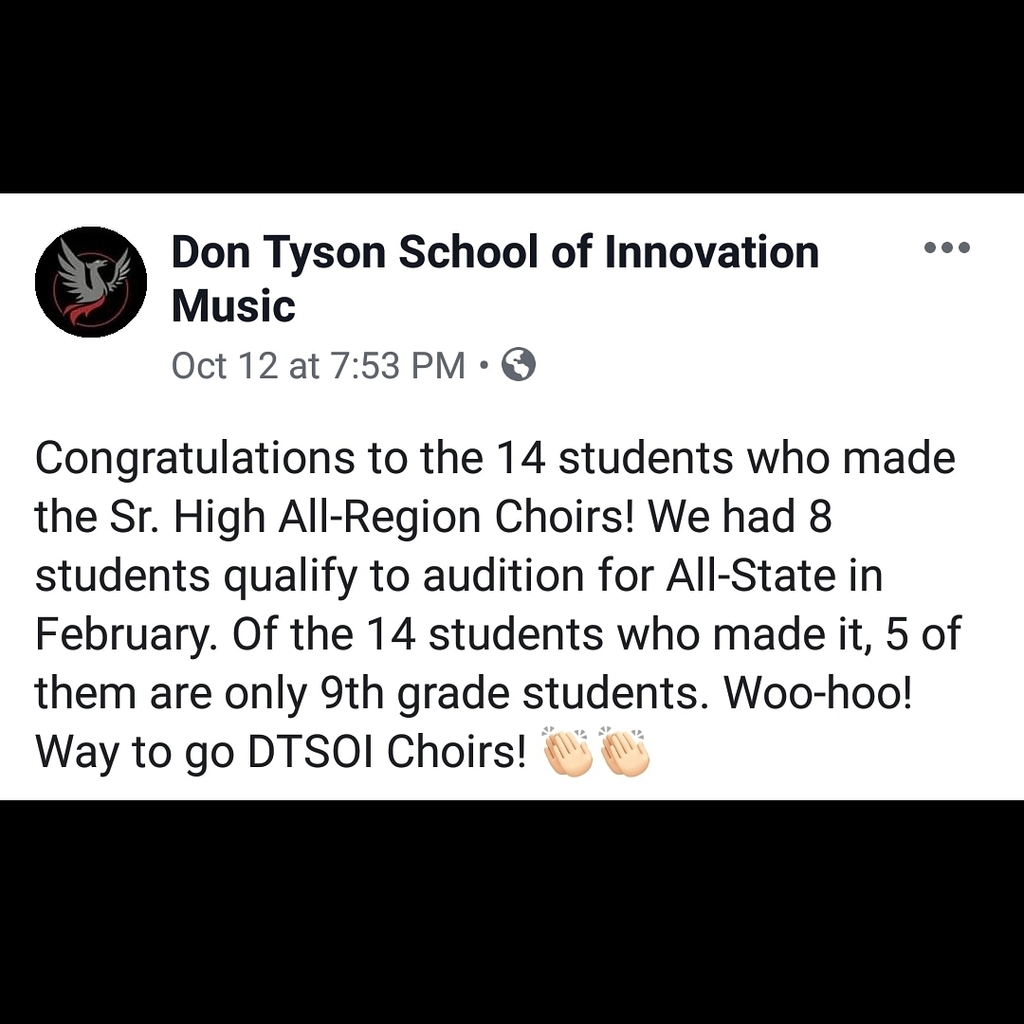Image resolution: width=1024 pixels, height=1024 pixels.
Task: Click the black bar below the post
Action: (512, 912)
